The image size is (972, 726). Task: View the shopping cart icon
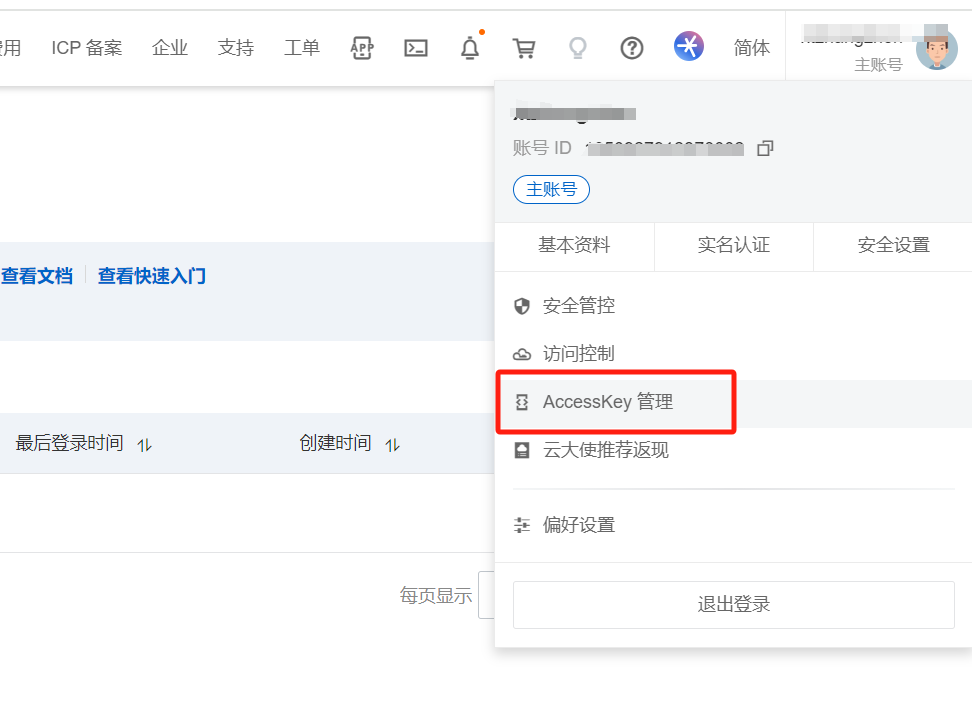tap(525, 47)
